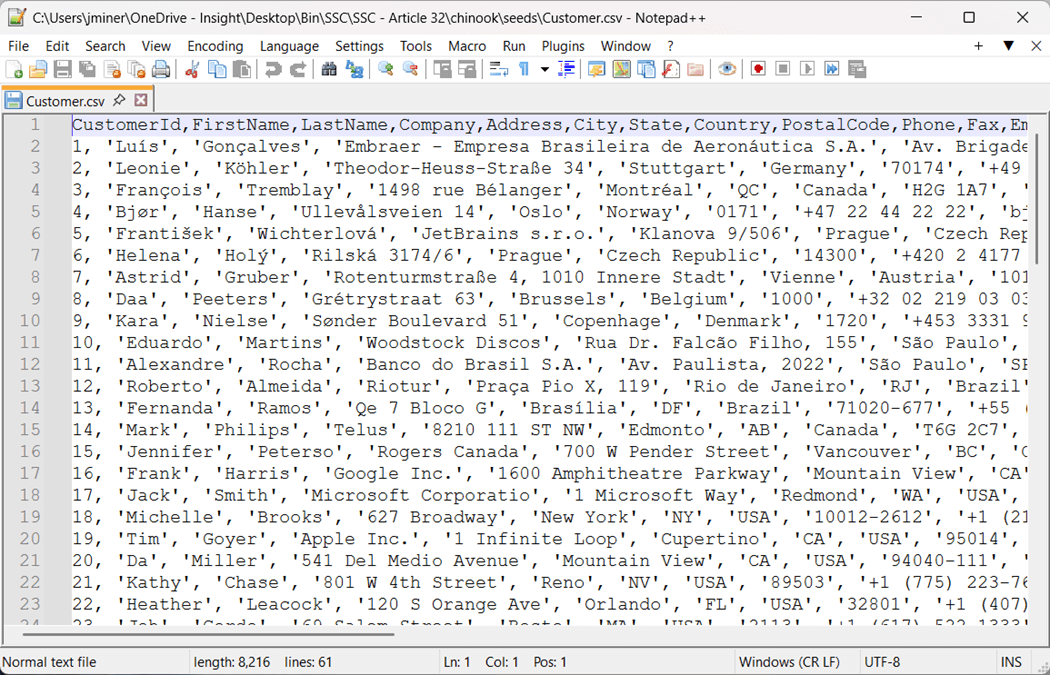1050x675 pixels.
Task: Open the Document List icon
Action: pyautogui.click(x=646, y=69)
